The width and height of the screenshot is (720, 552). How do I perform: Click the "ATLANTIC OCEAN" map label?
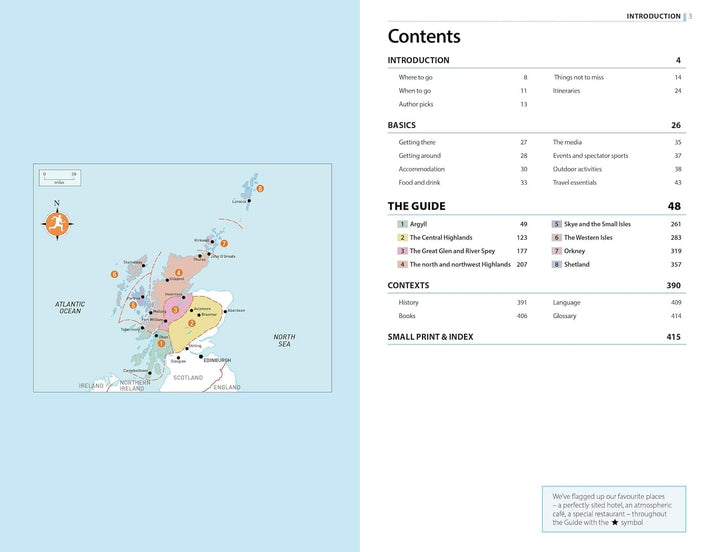coord(70,308)
